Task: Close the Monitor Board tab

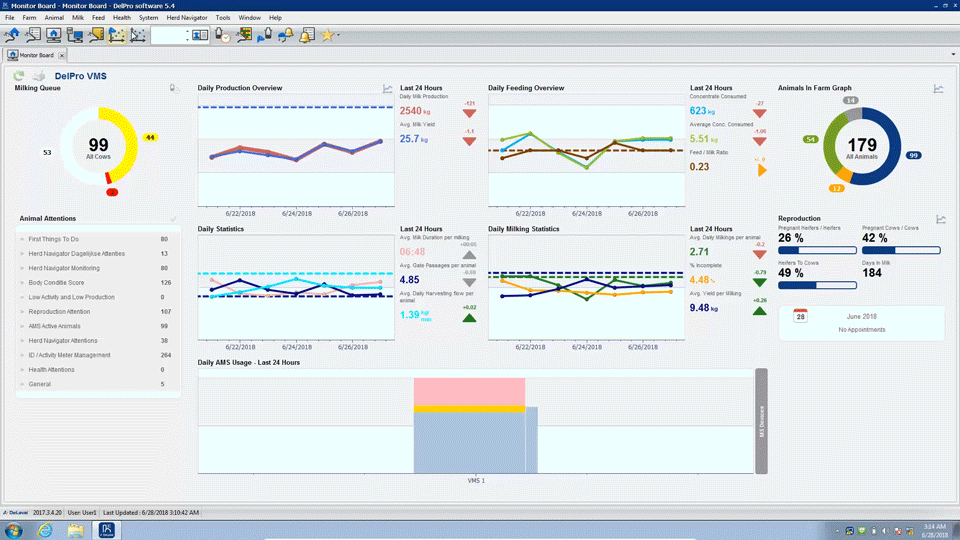Action: coord(62,55)
